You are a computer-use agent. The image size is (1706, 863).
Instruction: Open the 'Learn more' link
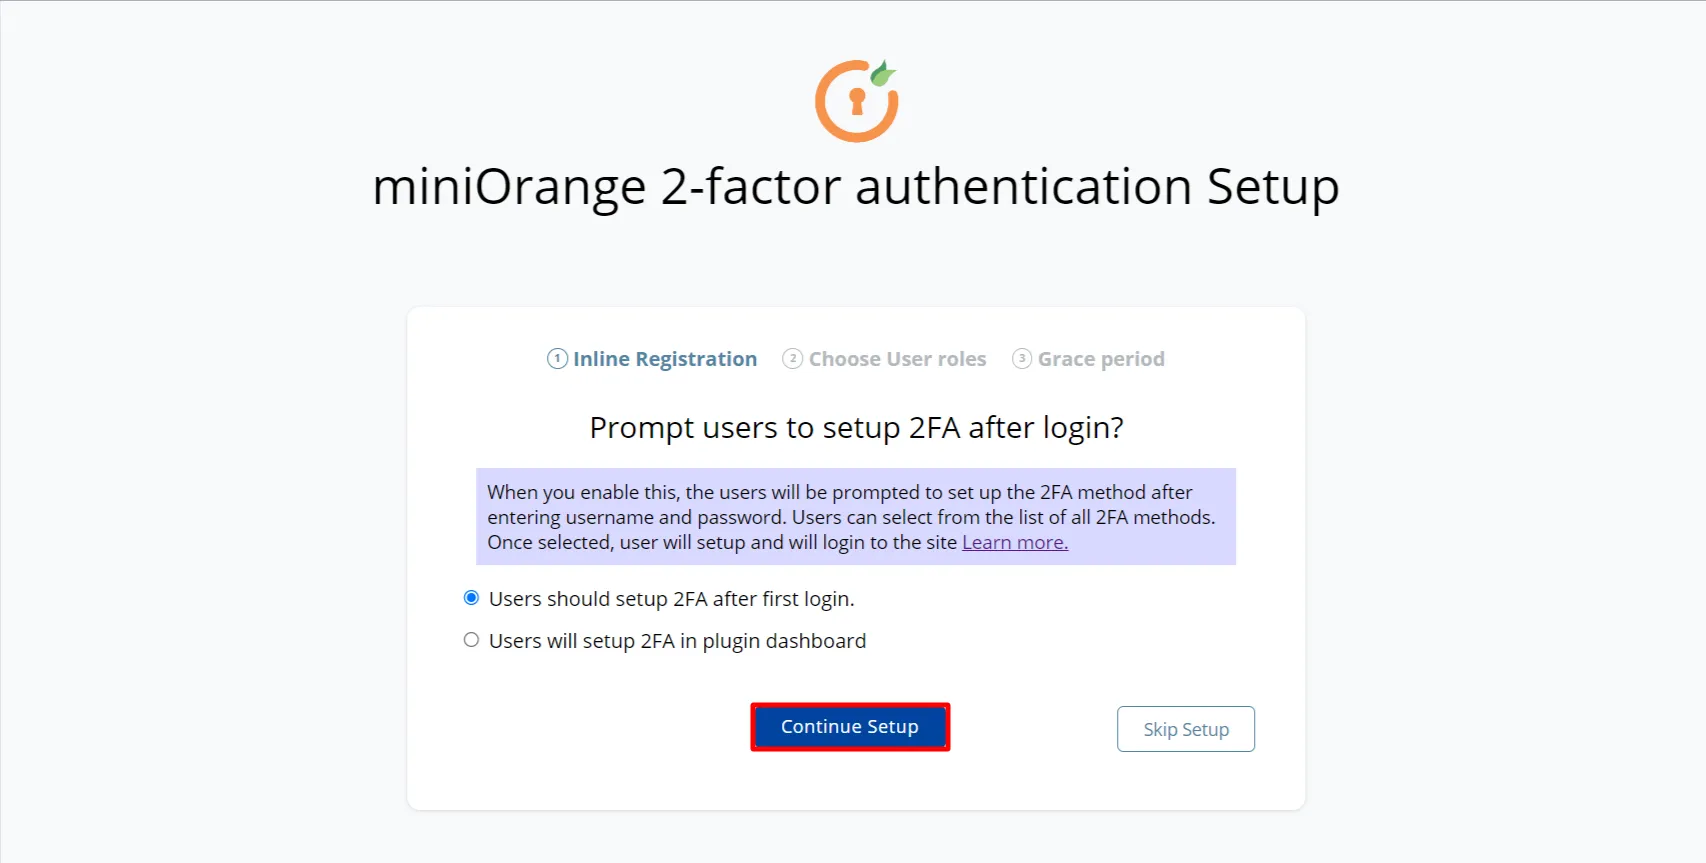[x=1013, y=542]
